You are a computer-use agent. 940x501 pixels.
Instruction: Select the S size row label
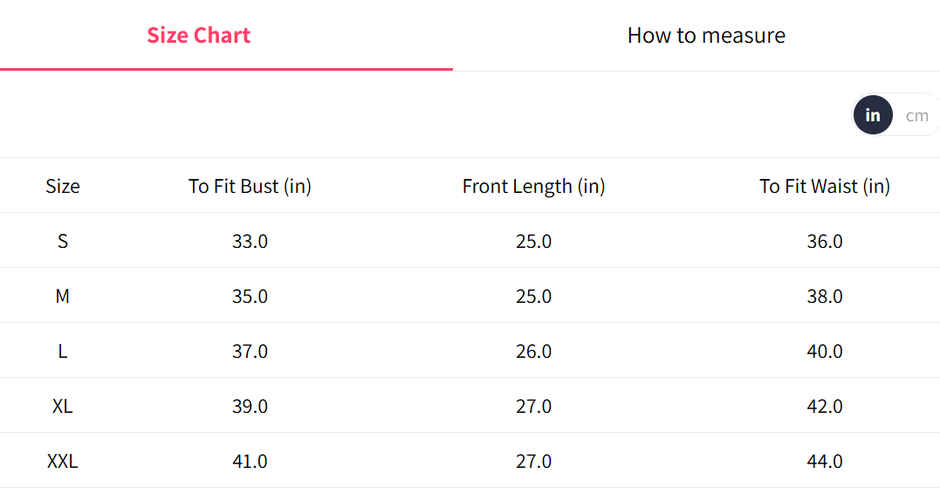(x=62, y=241)
